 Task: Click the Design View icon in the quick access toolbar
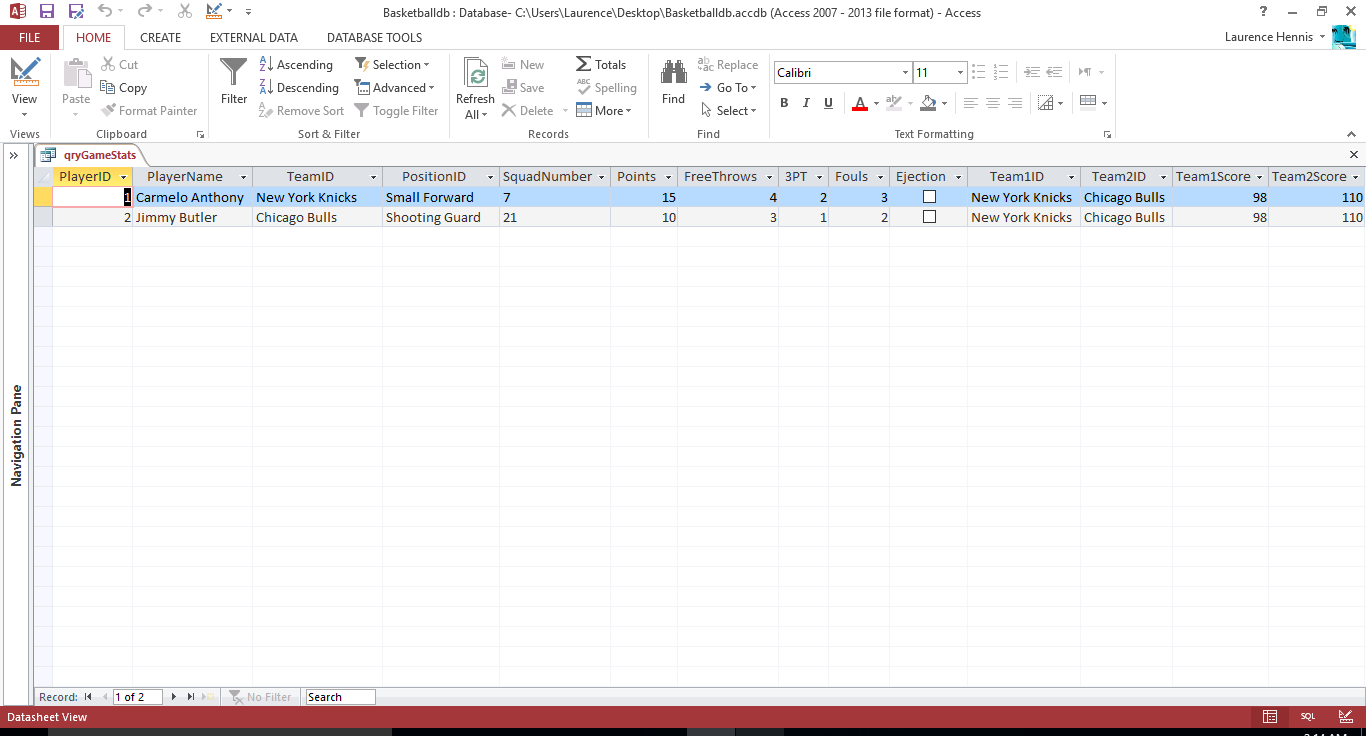[215, 12]
